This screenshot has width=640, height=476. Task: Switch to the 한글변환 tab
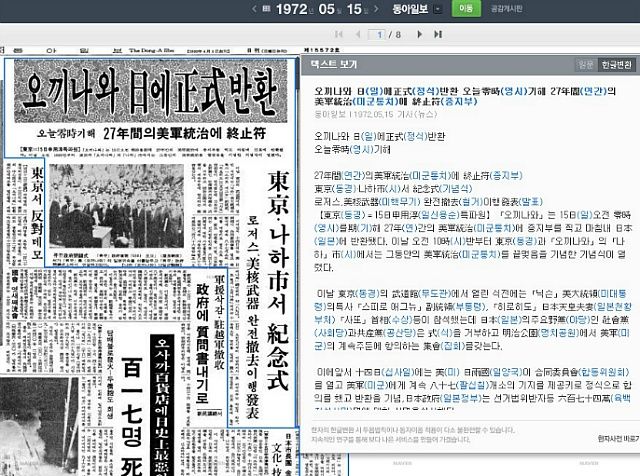click(x=616, y=65)
